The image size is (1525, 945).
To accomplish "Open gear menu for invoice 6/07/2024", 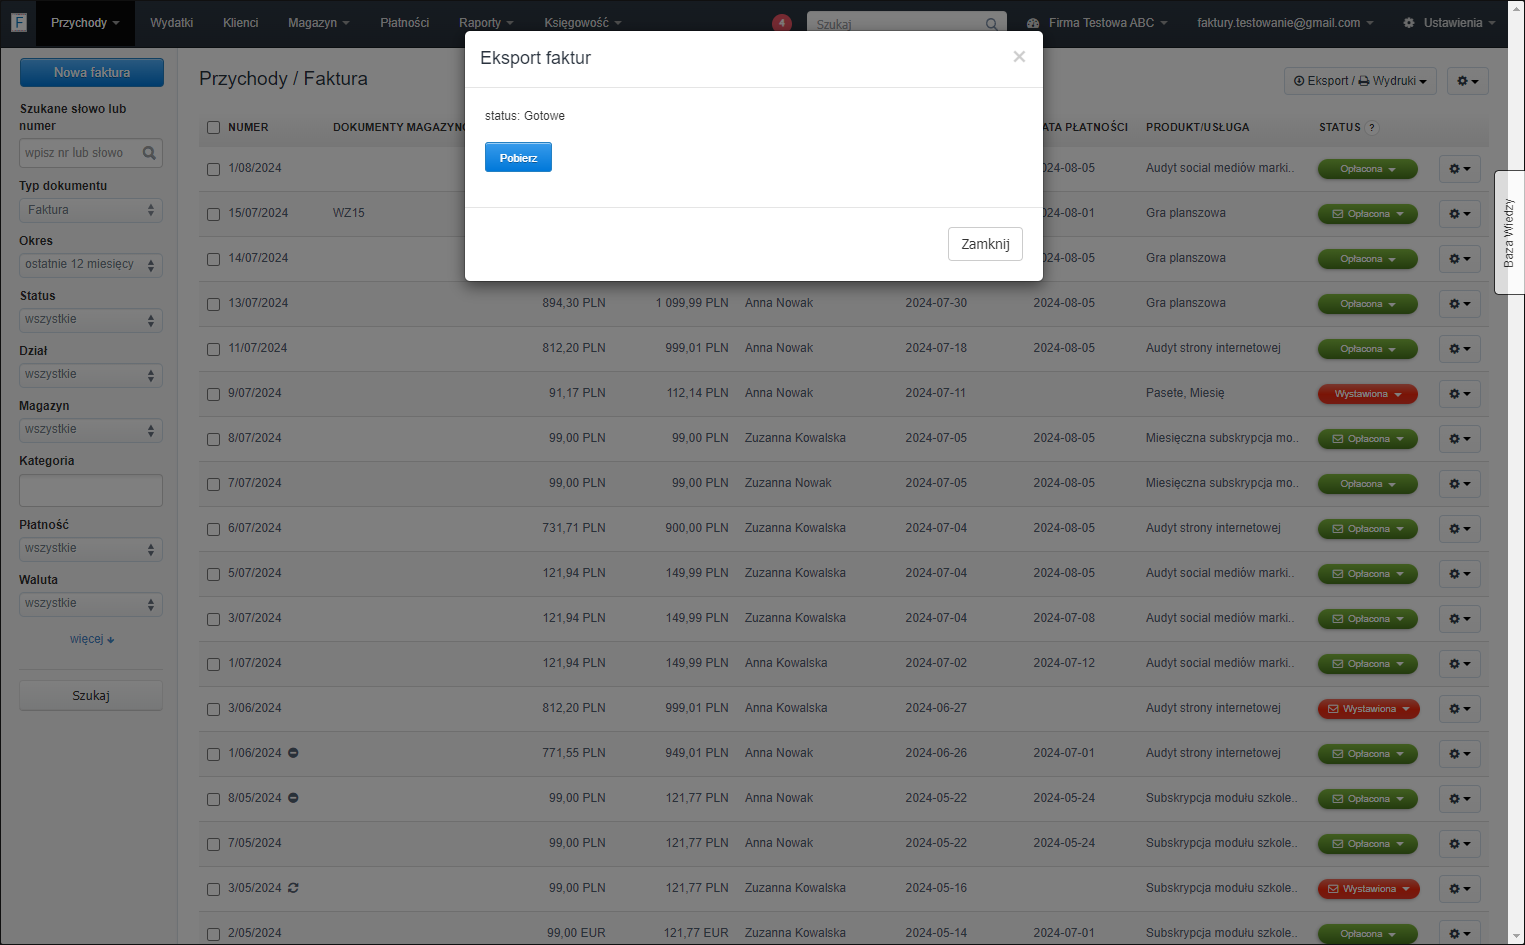I will pyautogui.click(x=1460, y=529).
